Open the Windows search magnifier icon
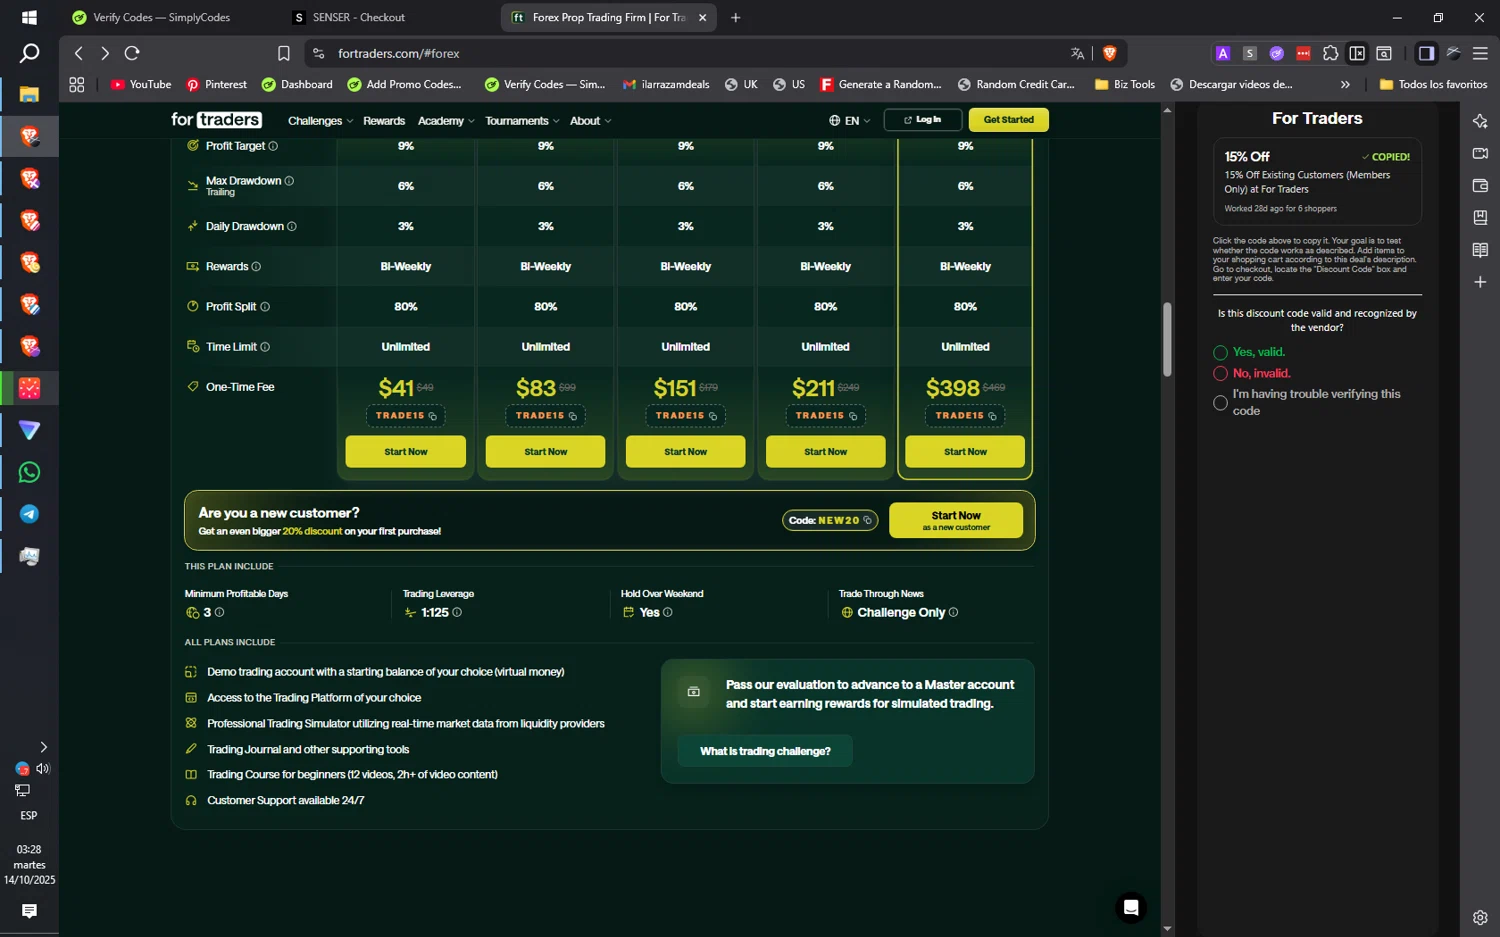 pos(29,53)
